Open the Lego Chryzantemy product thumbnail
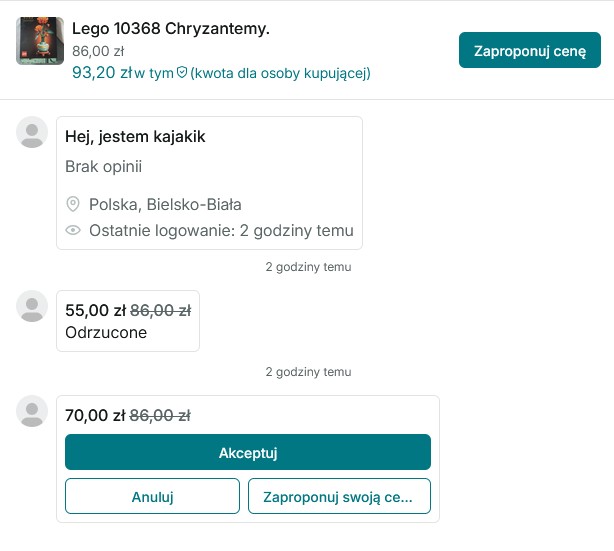Image resolution: width=614 pixels, height=551 pixels. point(40,41)
